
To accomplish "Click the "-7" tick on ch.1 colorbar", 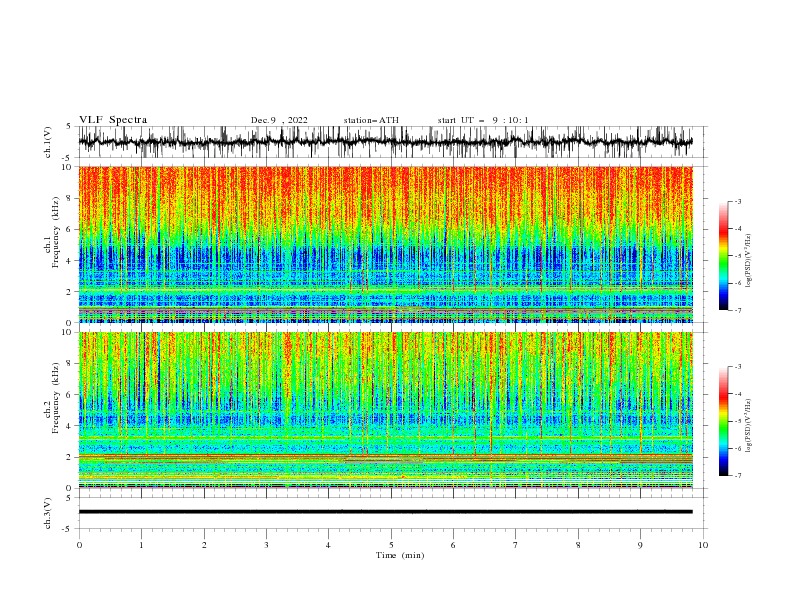I will click(738, 310).
